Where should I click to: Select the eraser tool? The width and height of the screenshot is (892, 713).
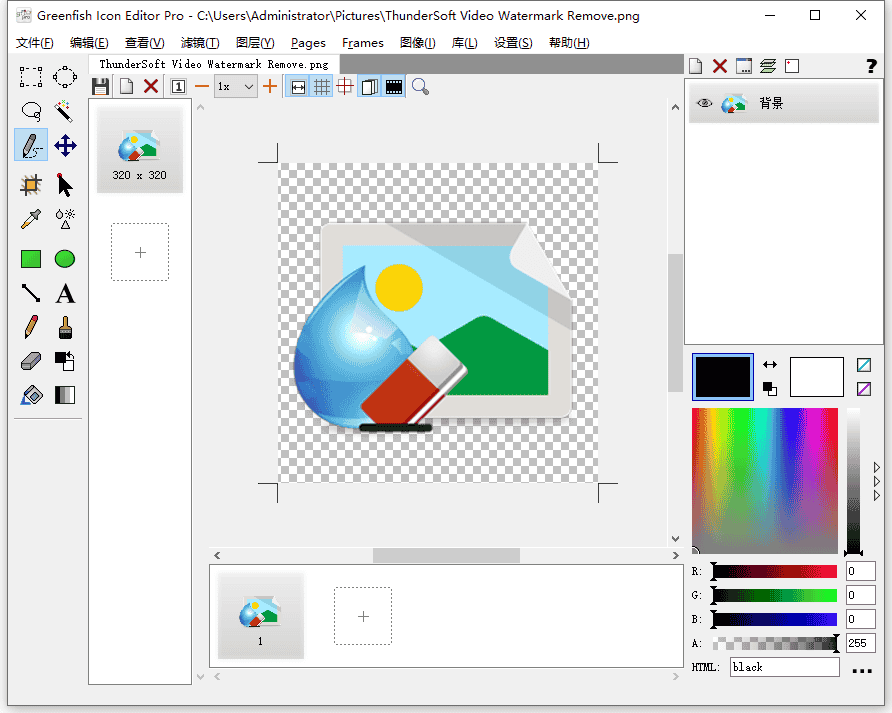pos(31,361)
